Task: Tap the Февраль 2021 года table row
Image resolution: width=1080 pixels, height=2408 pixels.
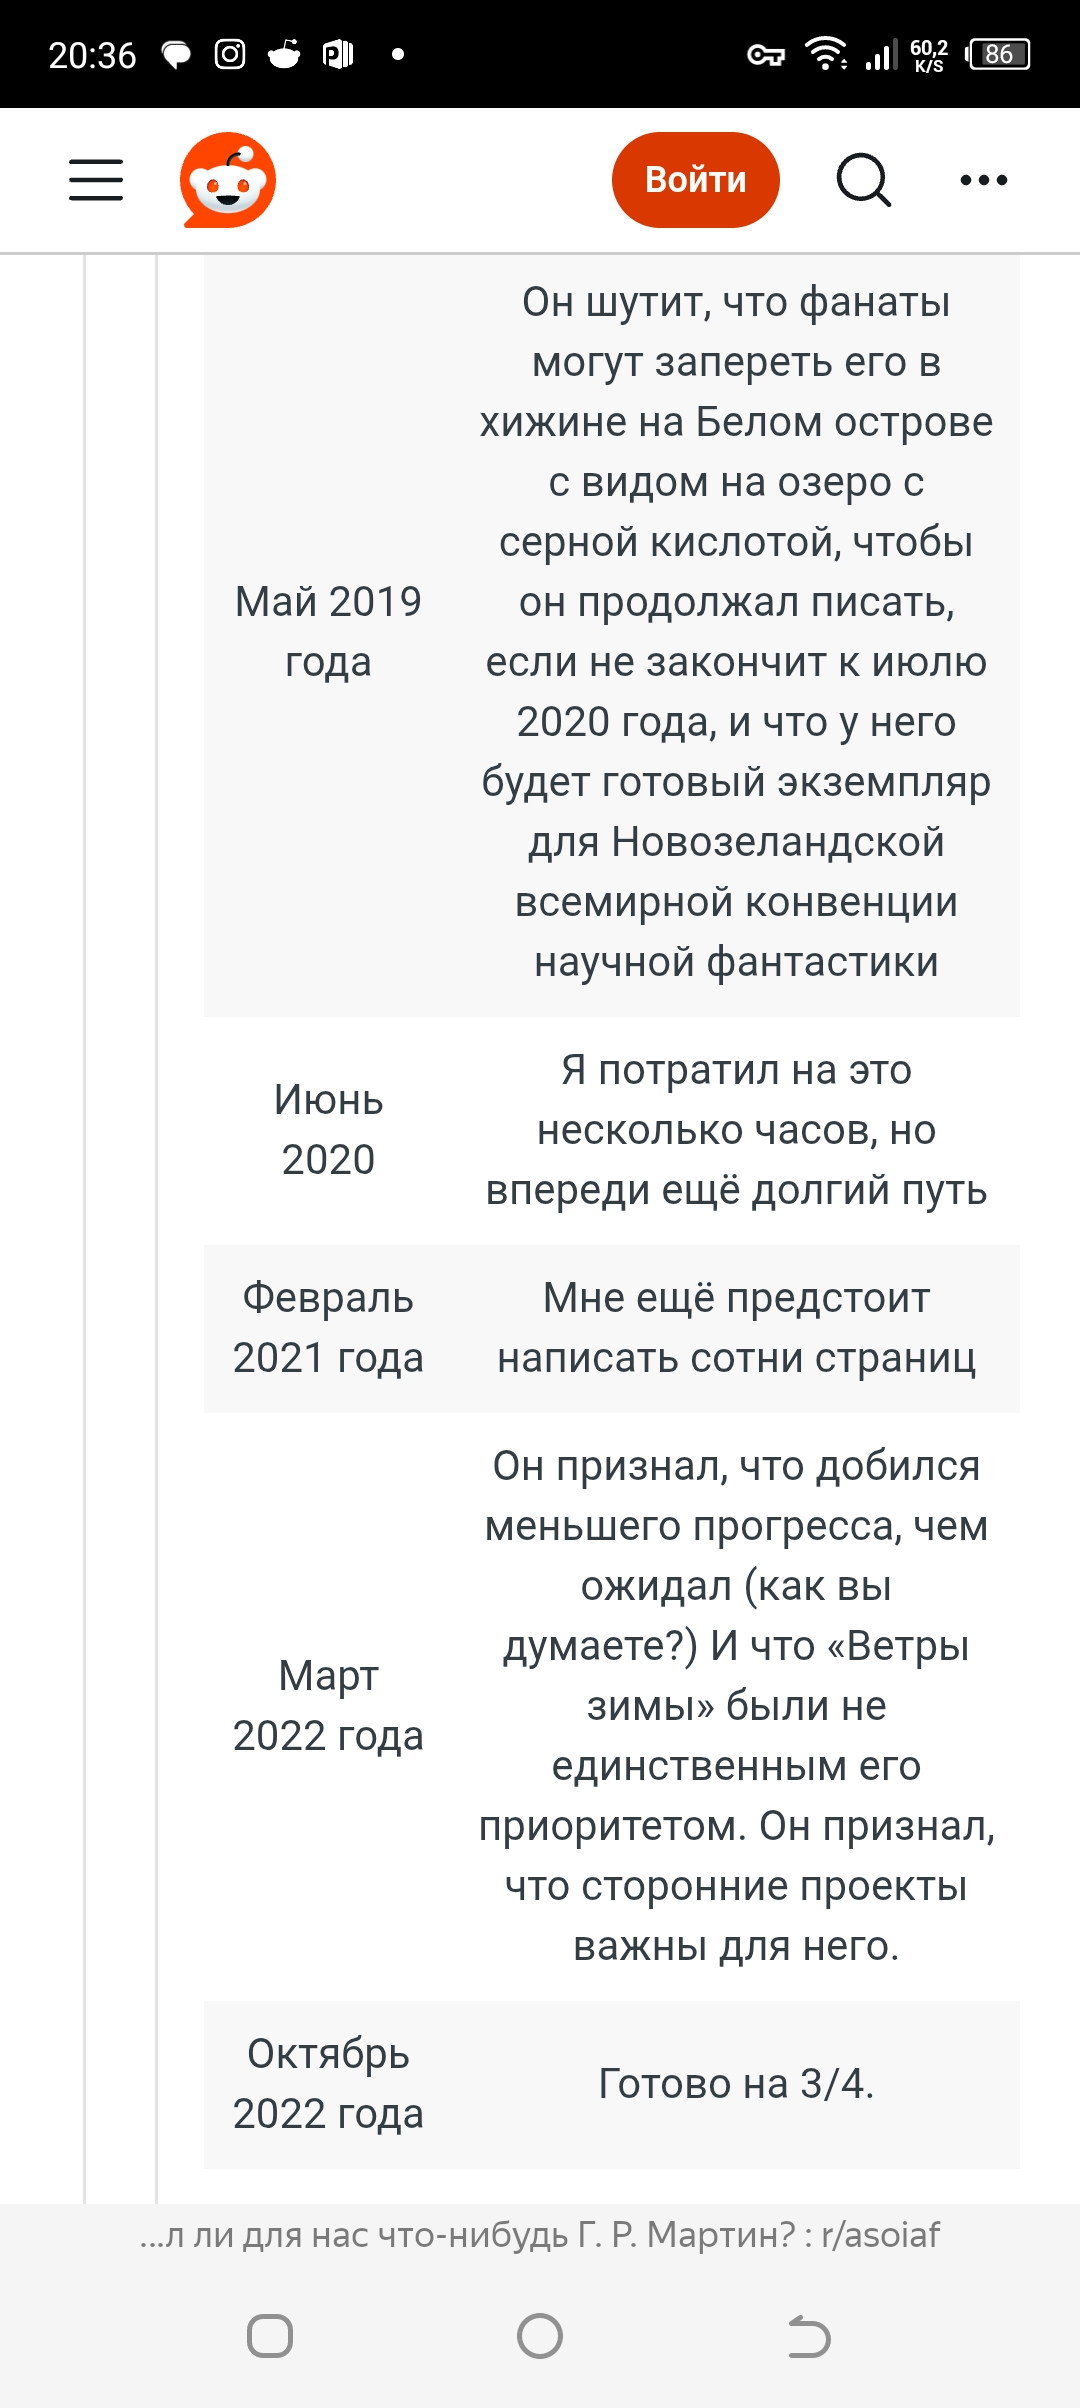Action: pyautogui.click(x=612, y=1328)
